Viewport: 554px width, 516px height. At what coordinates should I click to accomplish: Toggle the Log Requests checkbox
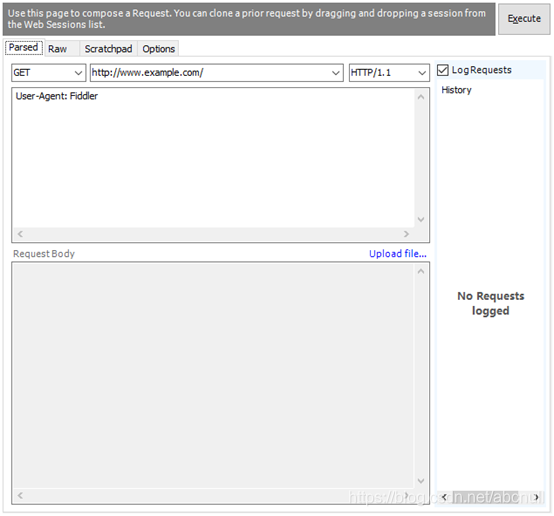coord(443,70)
